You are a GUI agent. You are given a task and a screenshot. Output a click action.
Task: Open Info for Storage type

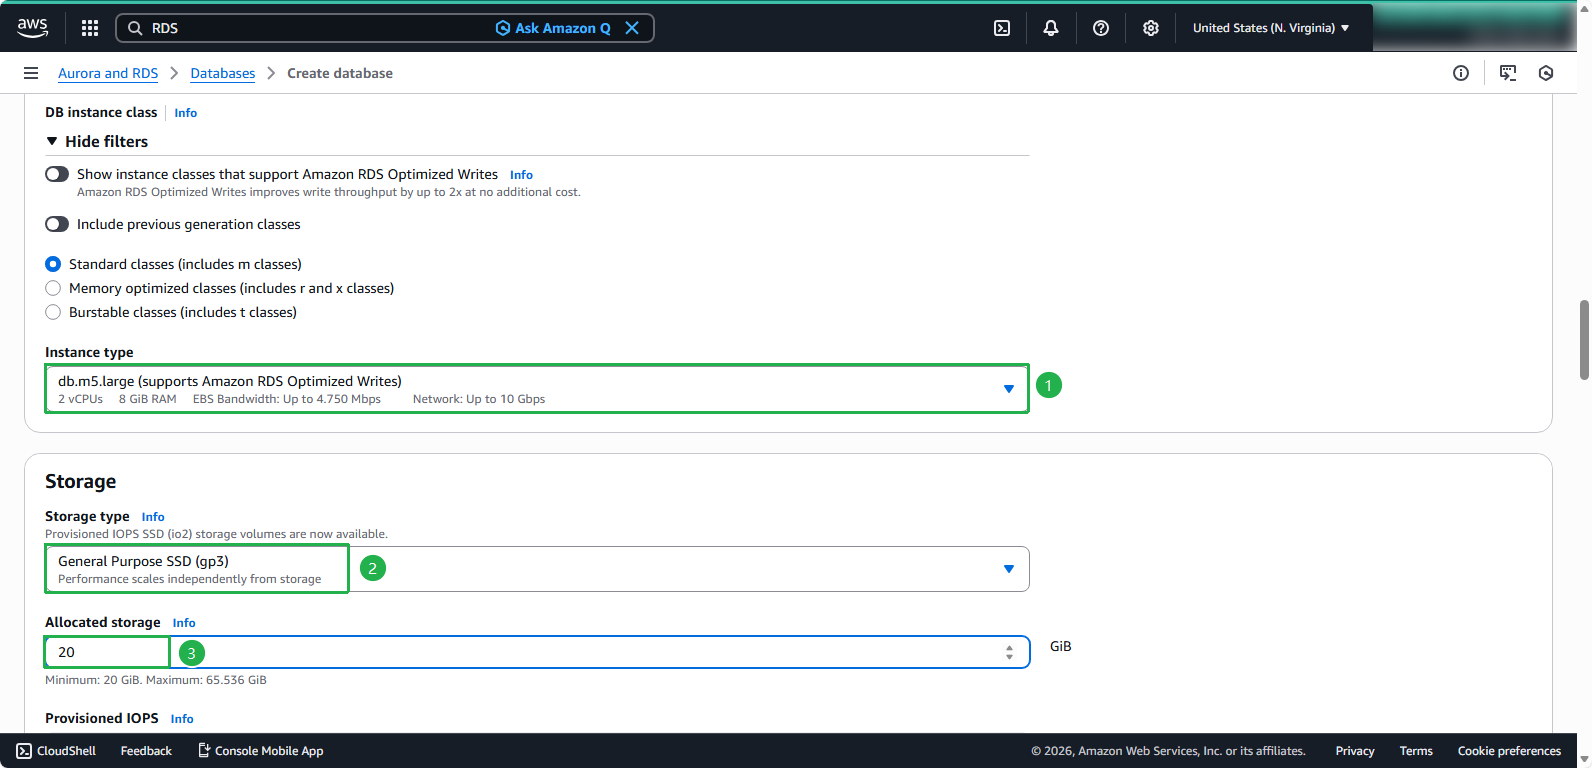[x=153, y=517]
